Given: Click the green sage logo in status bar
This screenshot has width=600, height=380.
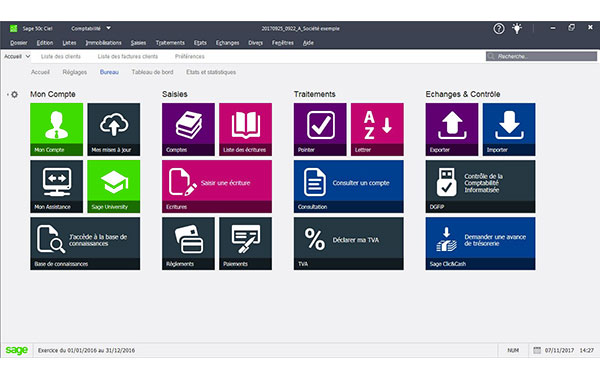Looking at the screenshot, I should coord(16,350).
